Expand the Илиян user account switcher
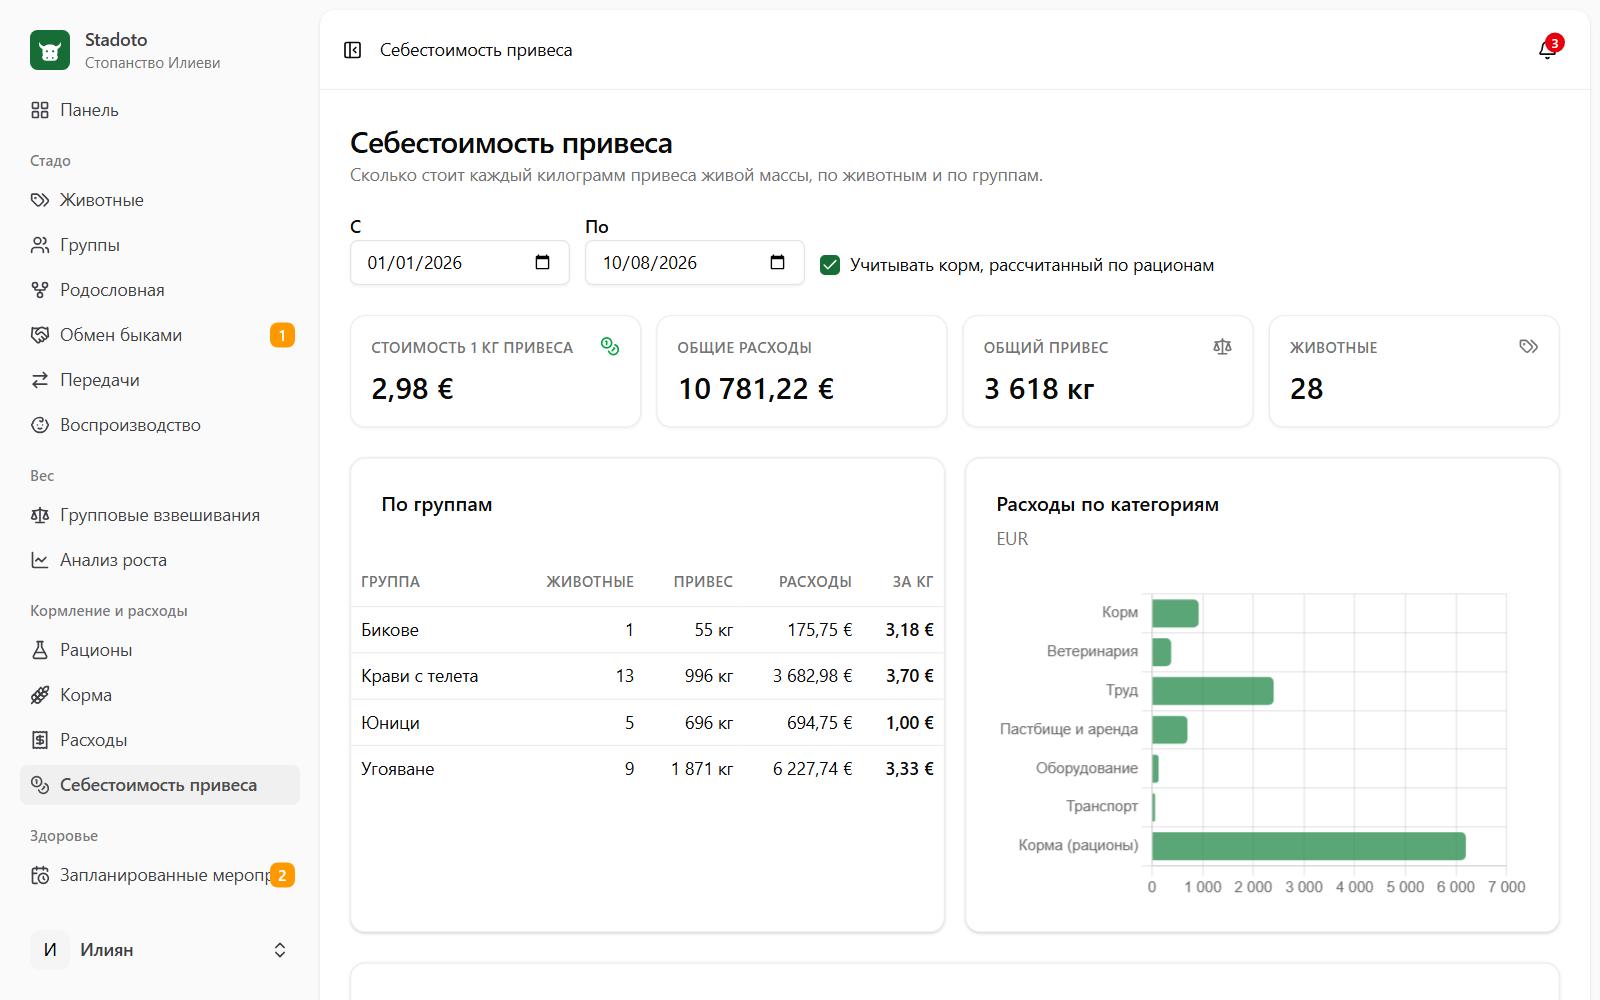 pos(160,950)
